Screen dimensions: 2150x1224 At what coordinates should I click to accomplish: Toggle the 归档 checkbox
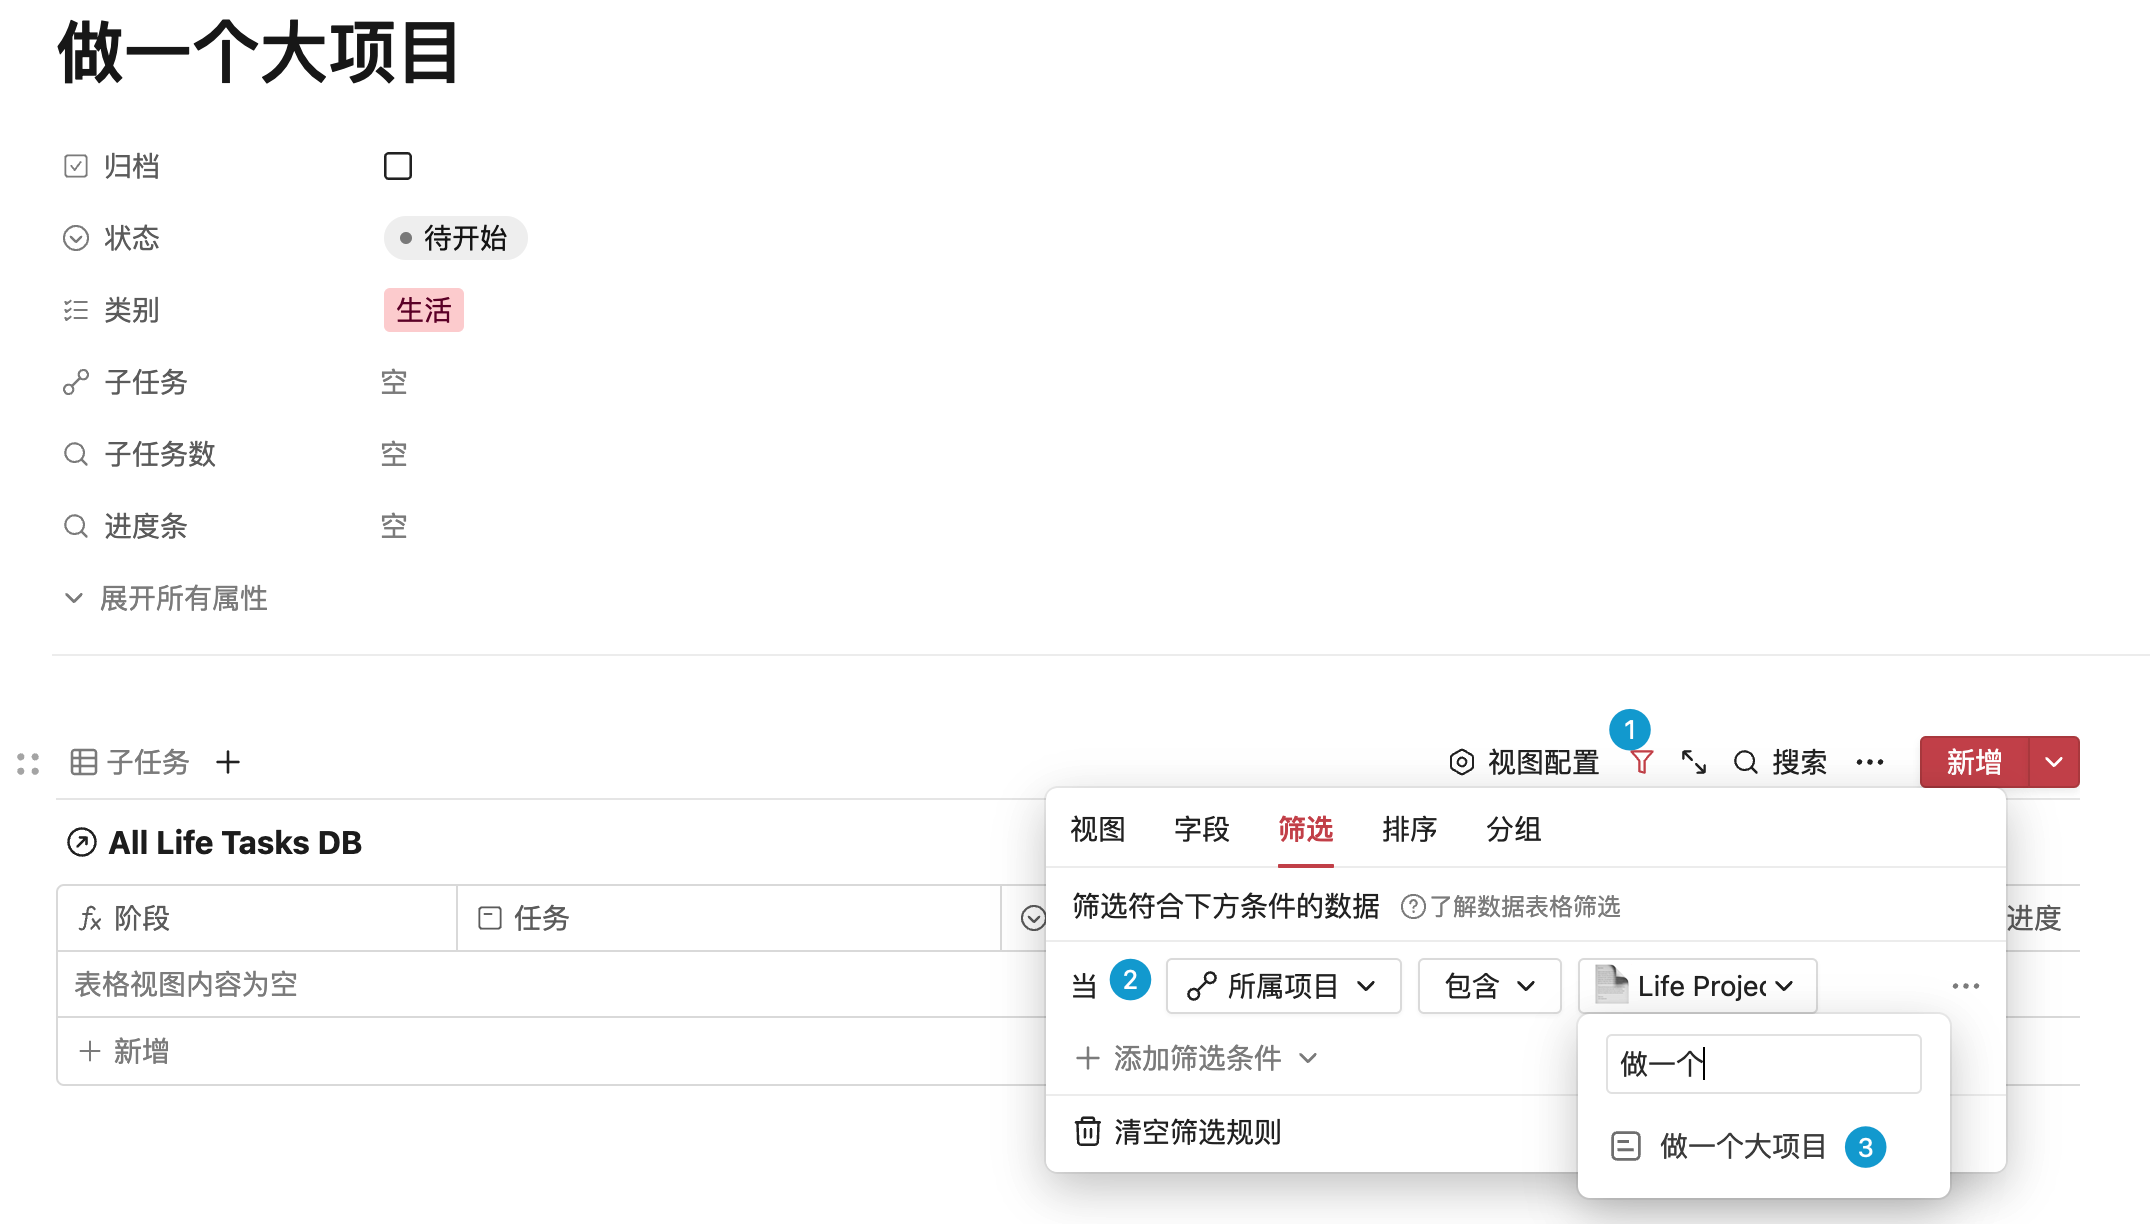click(398, 166)
